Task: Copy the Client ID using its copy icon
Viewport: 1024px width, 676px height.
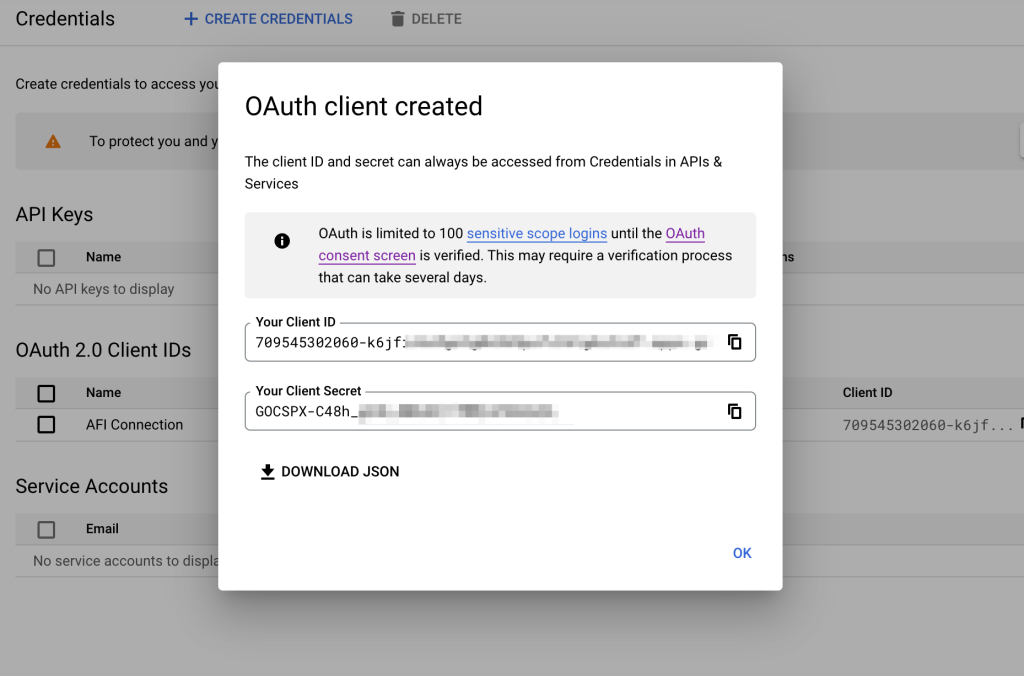Action: 735,342
